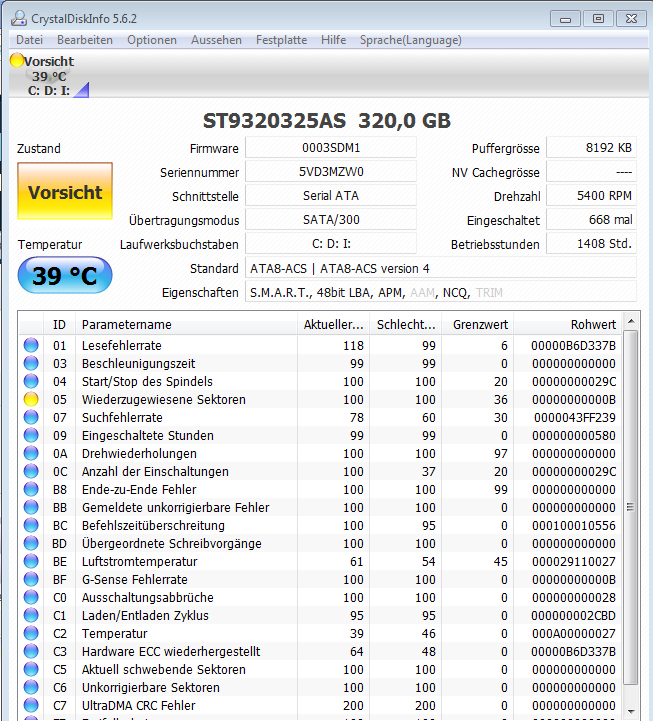Click yellow warning icon for Wiederzugewiesene Sektoren

tap(31, 399)
